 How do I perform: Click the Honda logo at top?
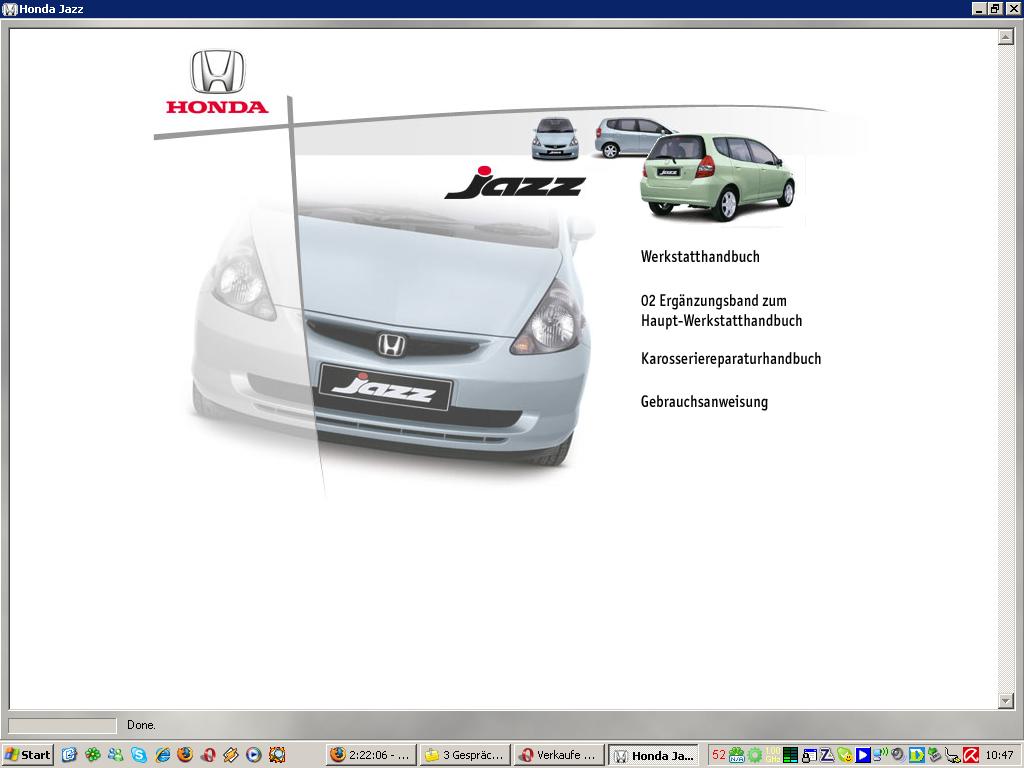click(x=217, y=81)
